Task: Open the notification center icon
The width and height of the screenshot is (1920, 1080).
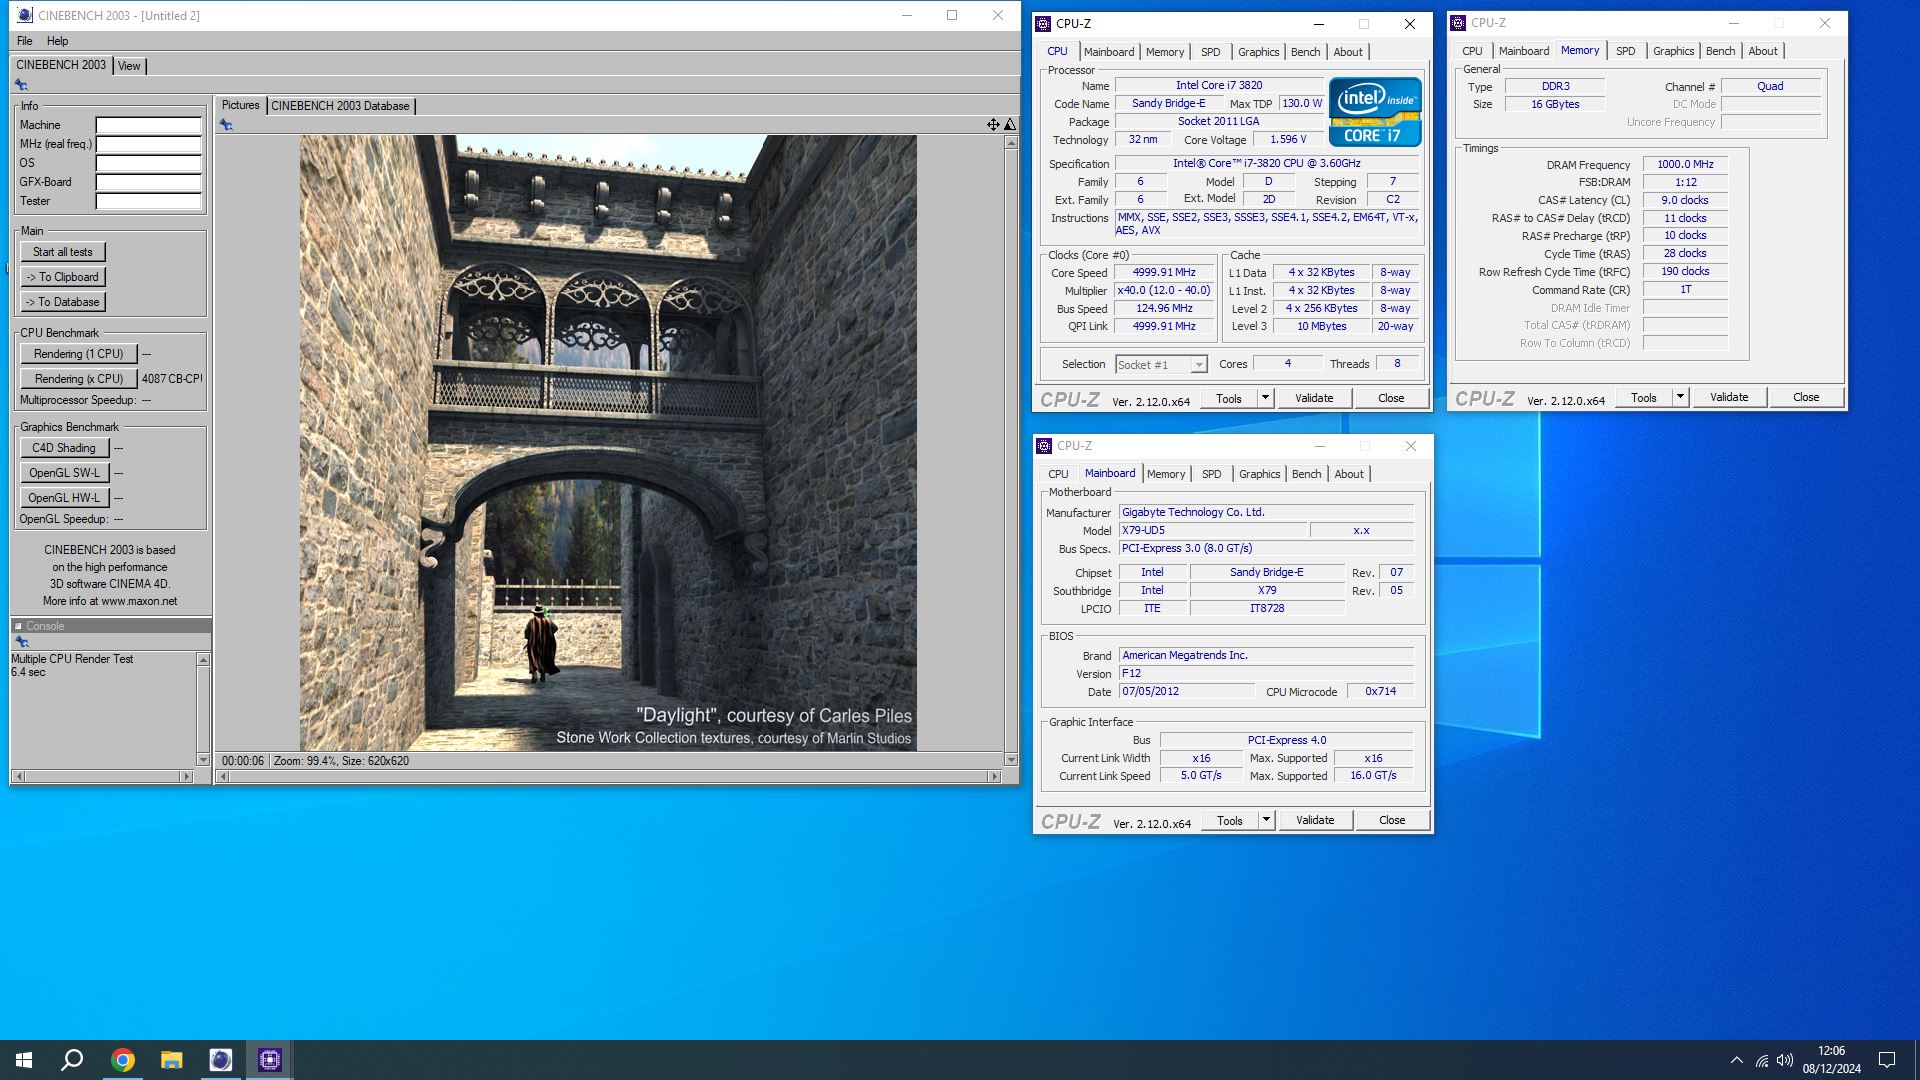Action: click(x=1887, y=1060)
